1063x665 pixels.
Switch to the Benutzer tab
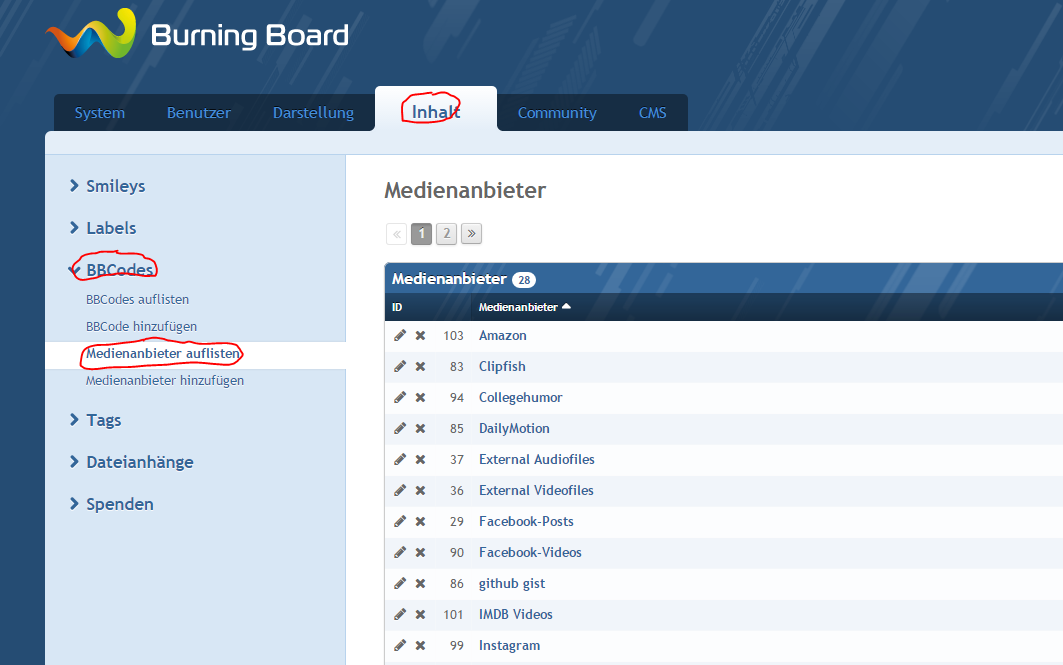[x=198, y=113]
